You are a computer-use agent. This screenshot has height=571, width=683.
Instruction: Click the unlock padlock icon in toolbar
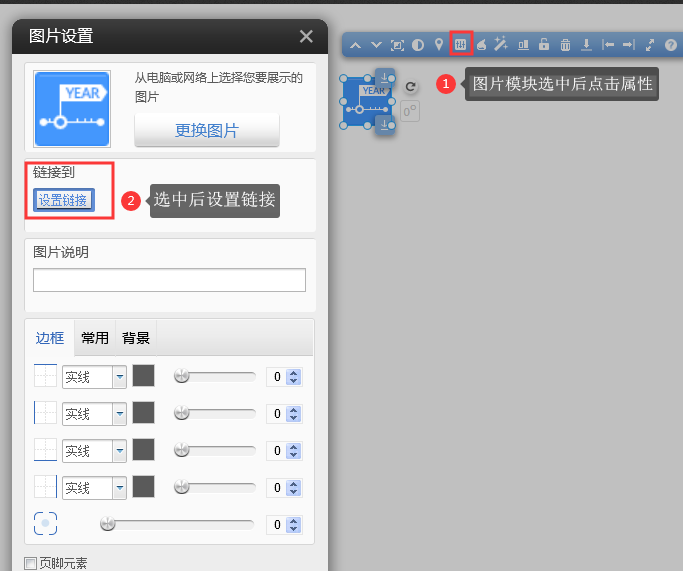coord(544,44)
